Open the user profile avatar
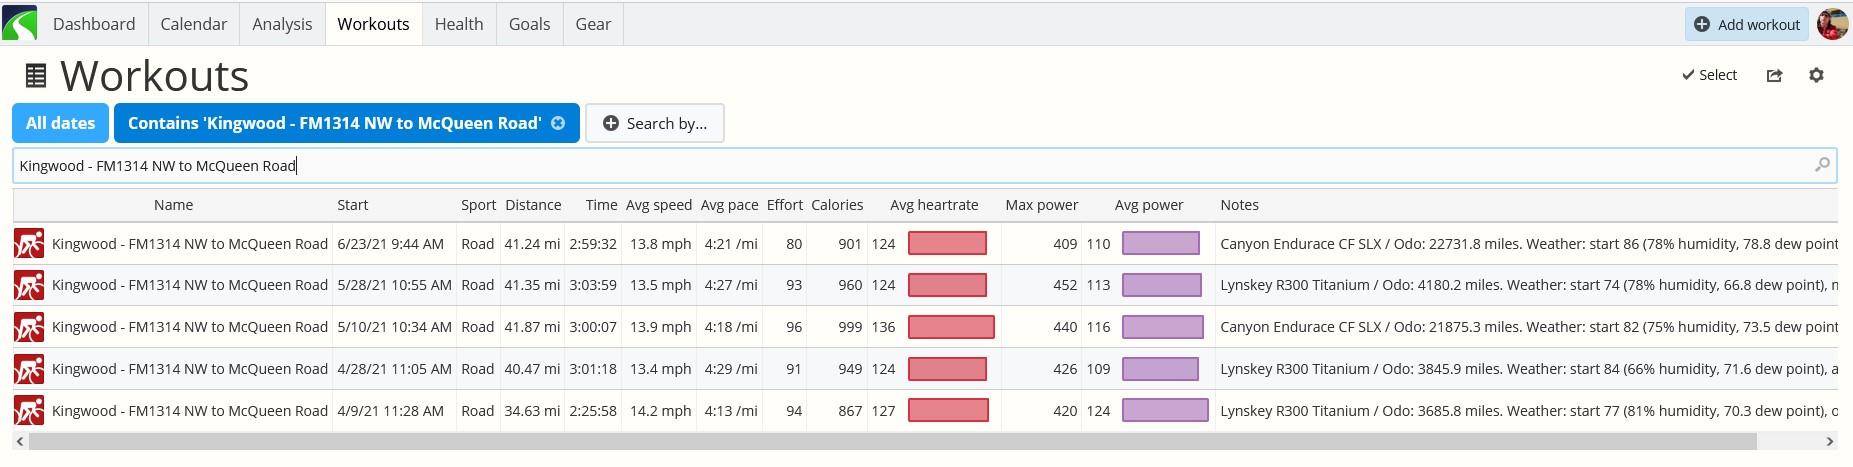1853x467 pixels. (1832, 24)
